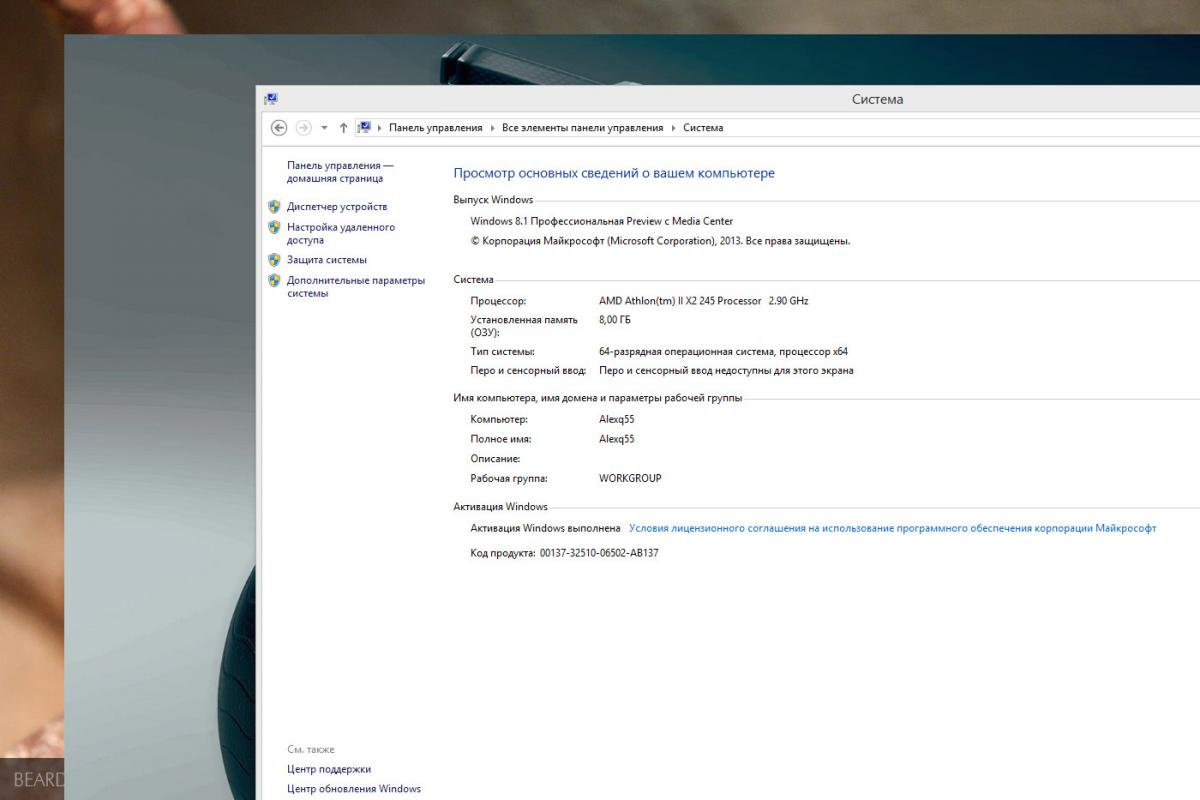The height and width of the screenshot is (800, 1200).
Task: Click the Up one level arrow
Action: [x=343, y=127]
